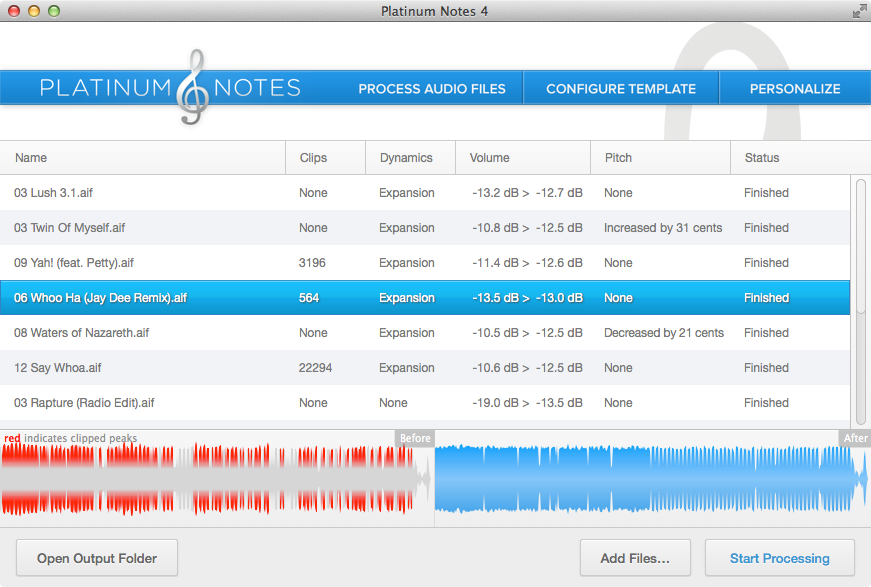Viewport: 871px width, 587px height.
Task: Sort by the Clips column header
Action: [x=313, y=158]
